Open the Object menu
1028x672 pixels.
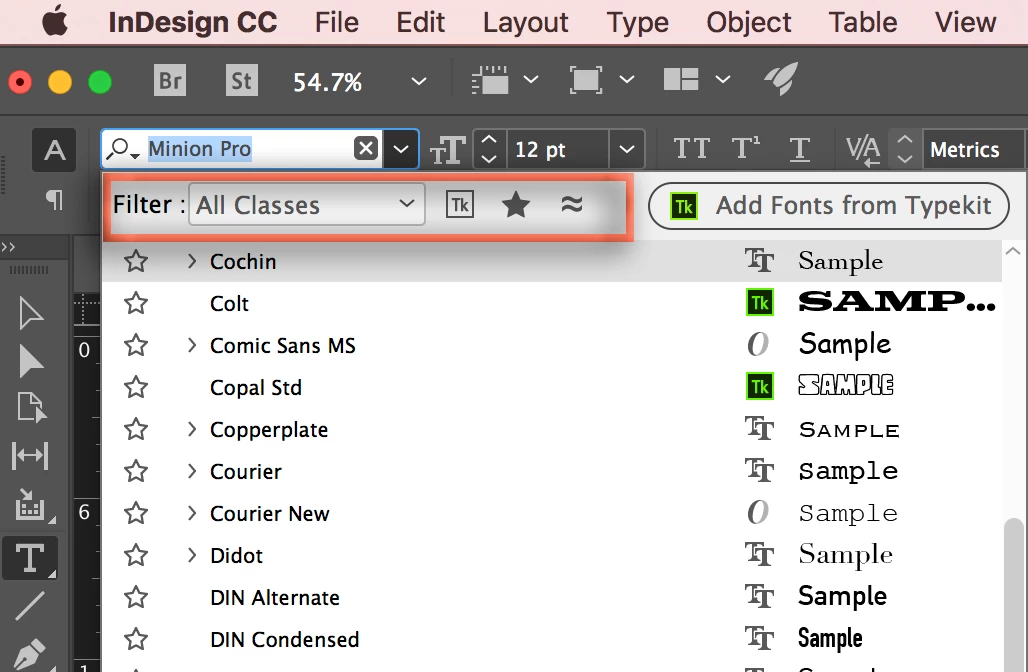pyautogui.click(x=748, y=22)
